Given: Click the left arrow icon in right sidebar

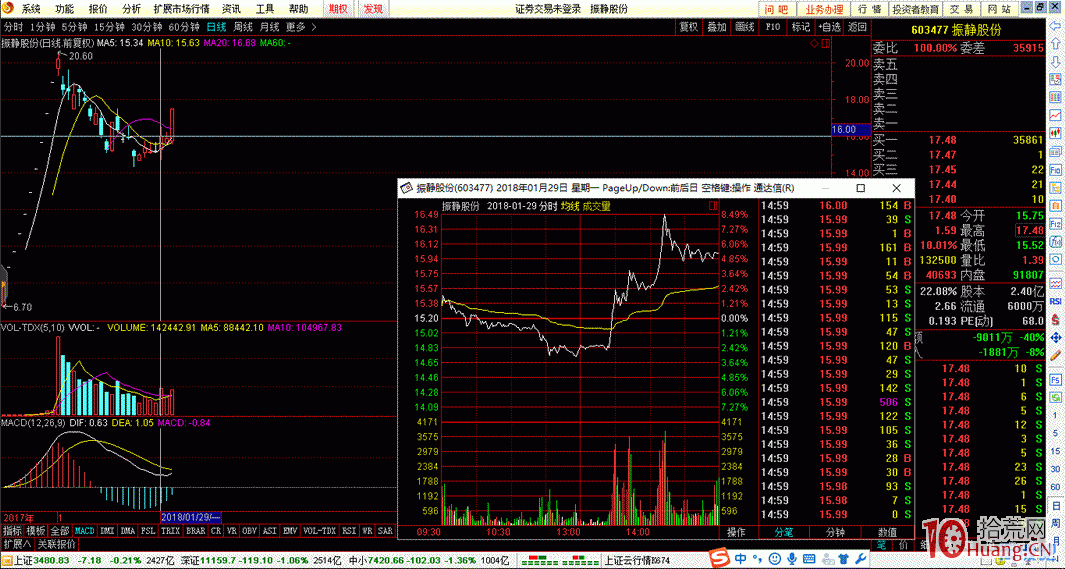Looking at the screenshot, I should point(1055,26).
